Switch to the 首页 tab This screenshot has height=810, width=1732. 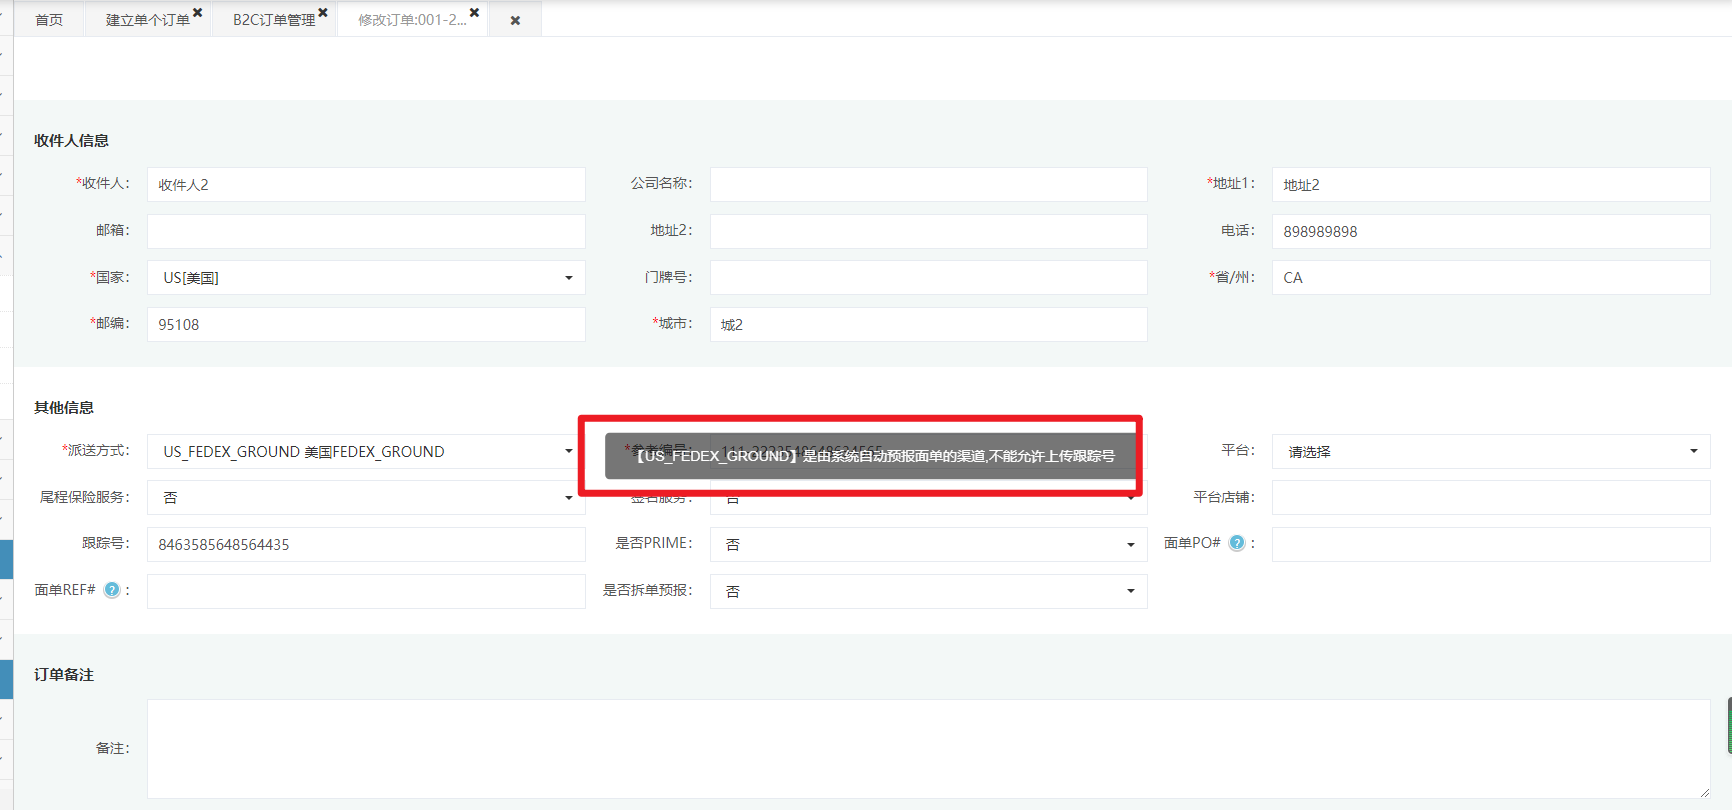(x=49, y=20)
